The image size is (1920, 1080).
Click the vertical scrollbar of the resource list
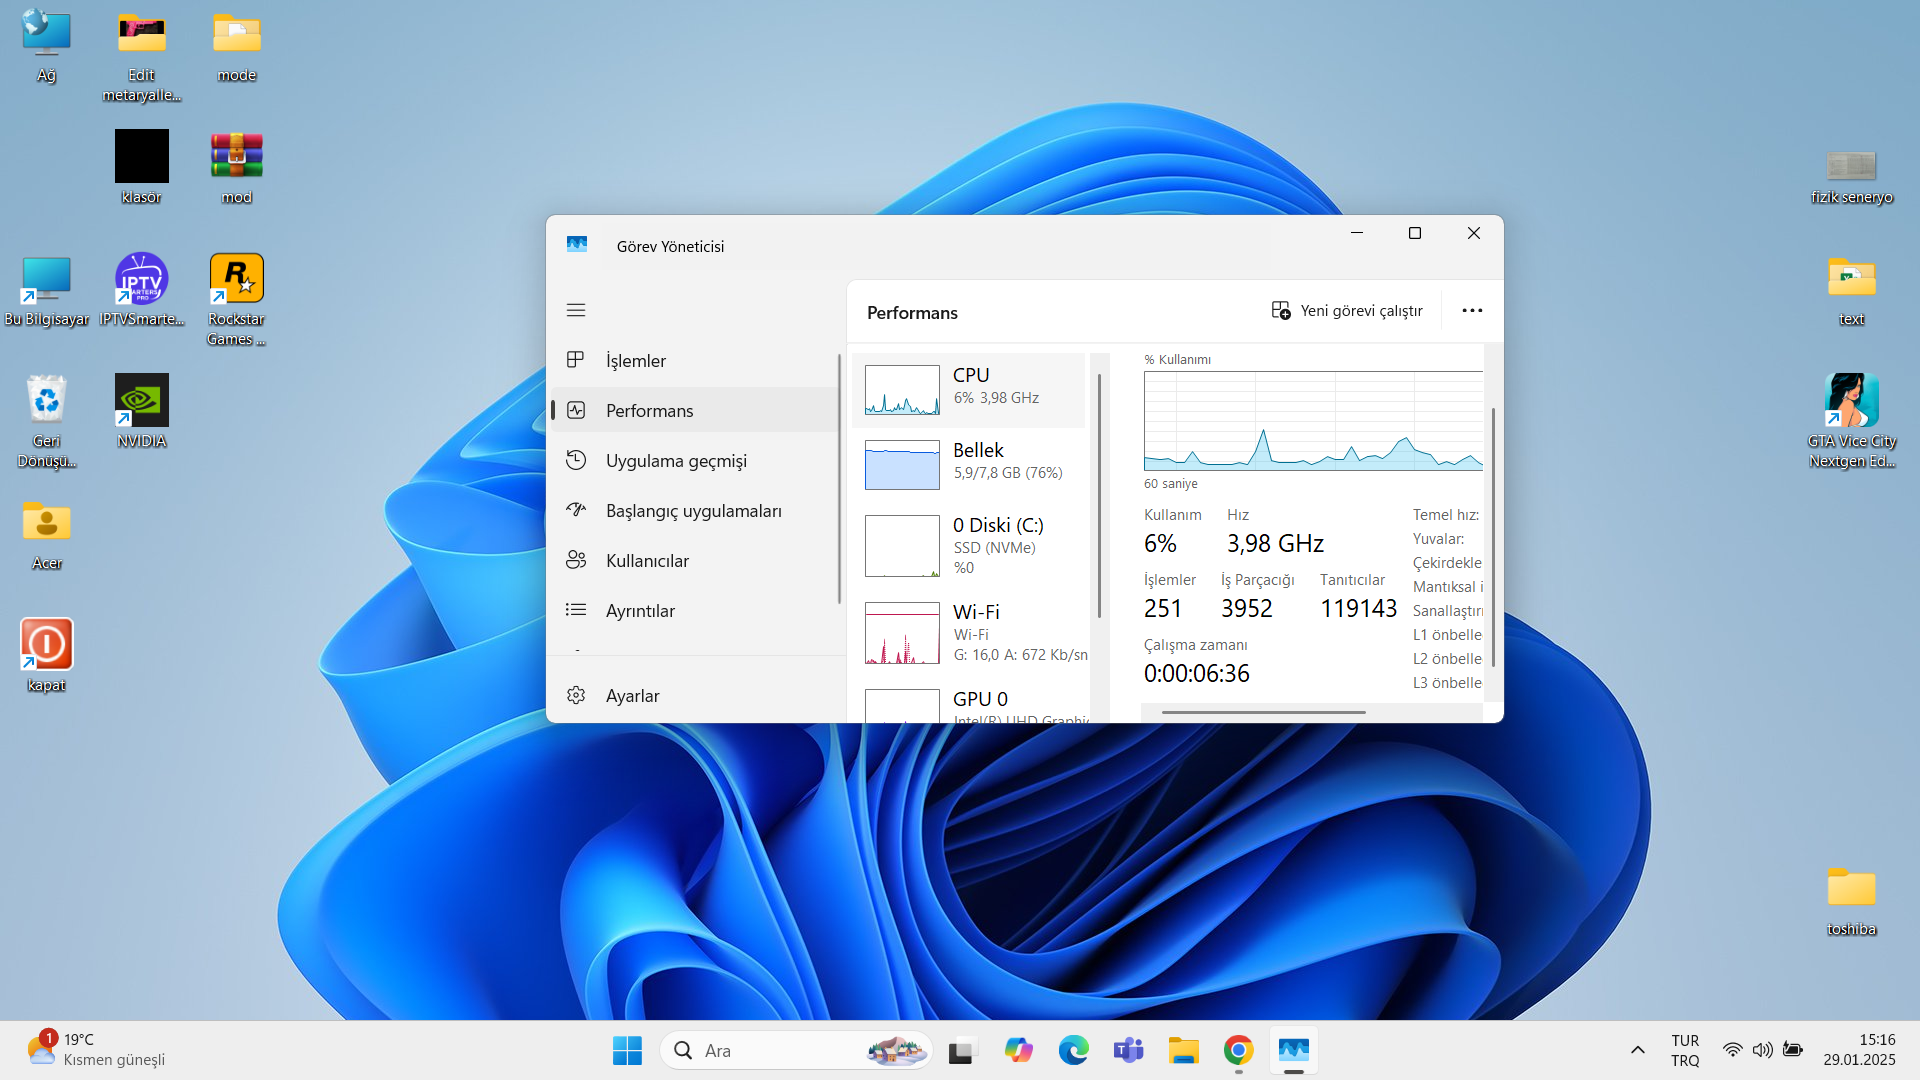click(x=1099, y=497)
